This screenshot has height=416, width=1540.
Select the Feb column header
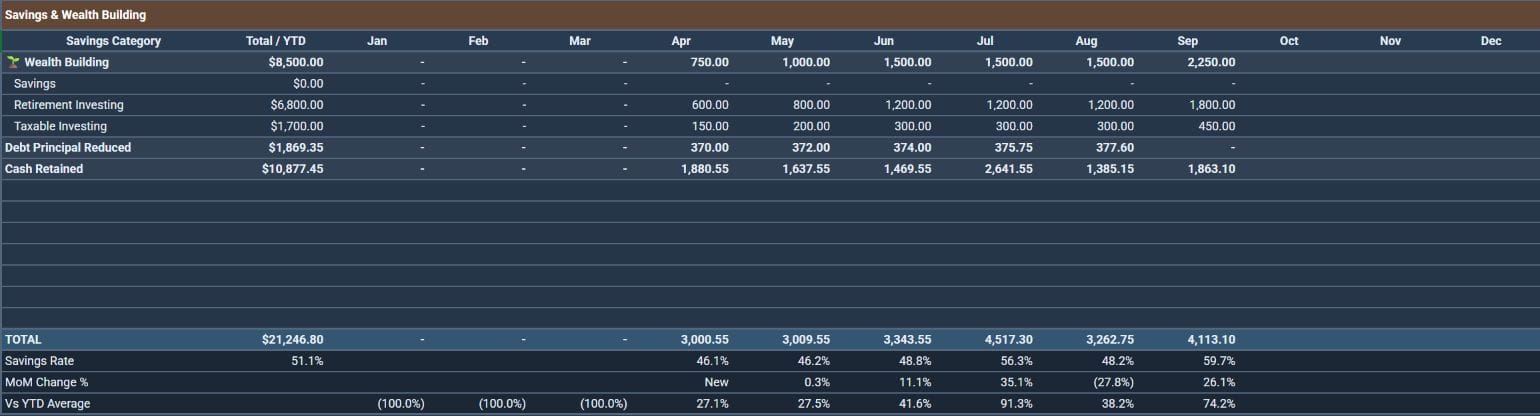(x=478, y=41)
